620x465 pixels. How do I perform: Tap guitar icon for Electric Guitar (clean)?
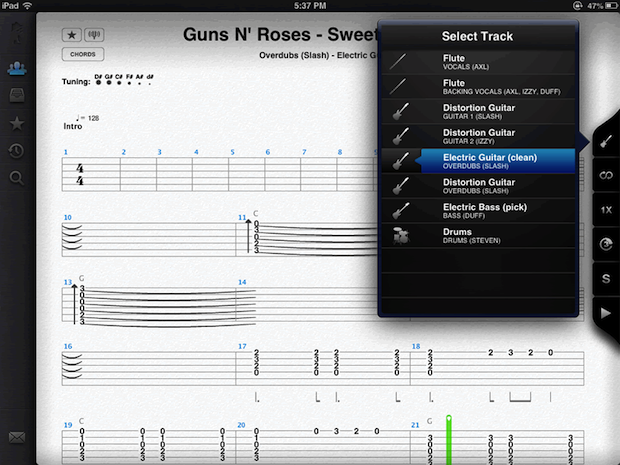401,161
